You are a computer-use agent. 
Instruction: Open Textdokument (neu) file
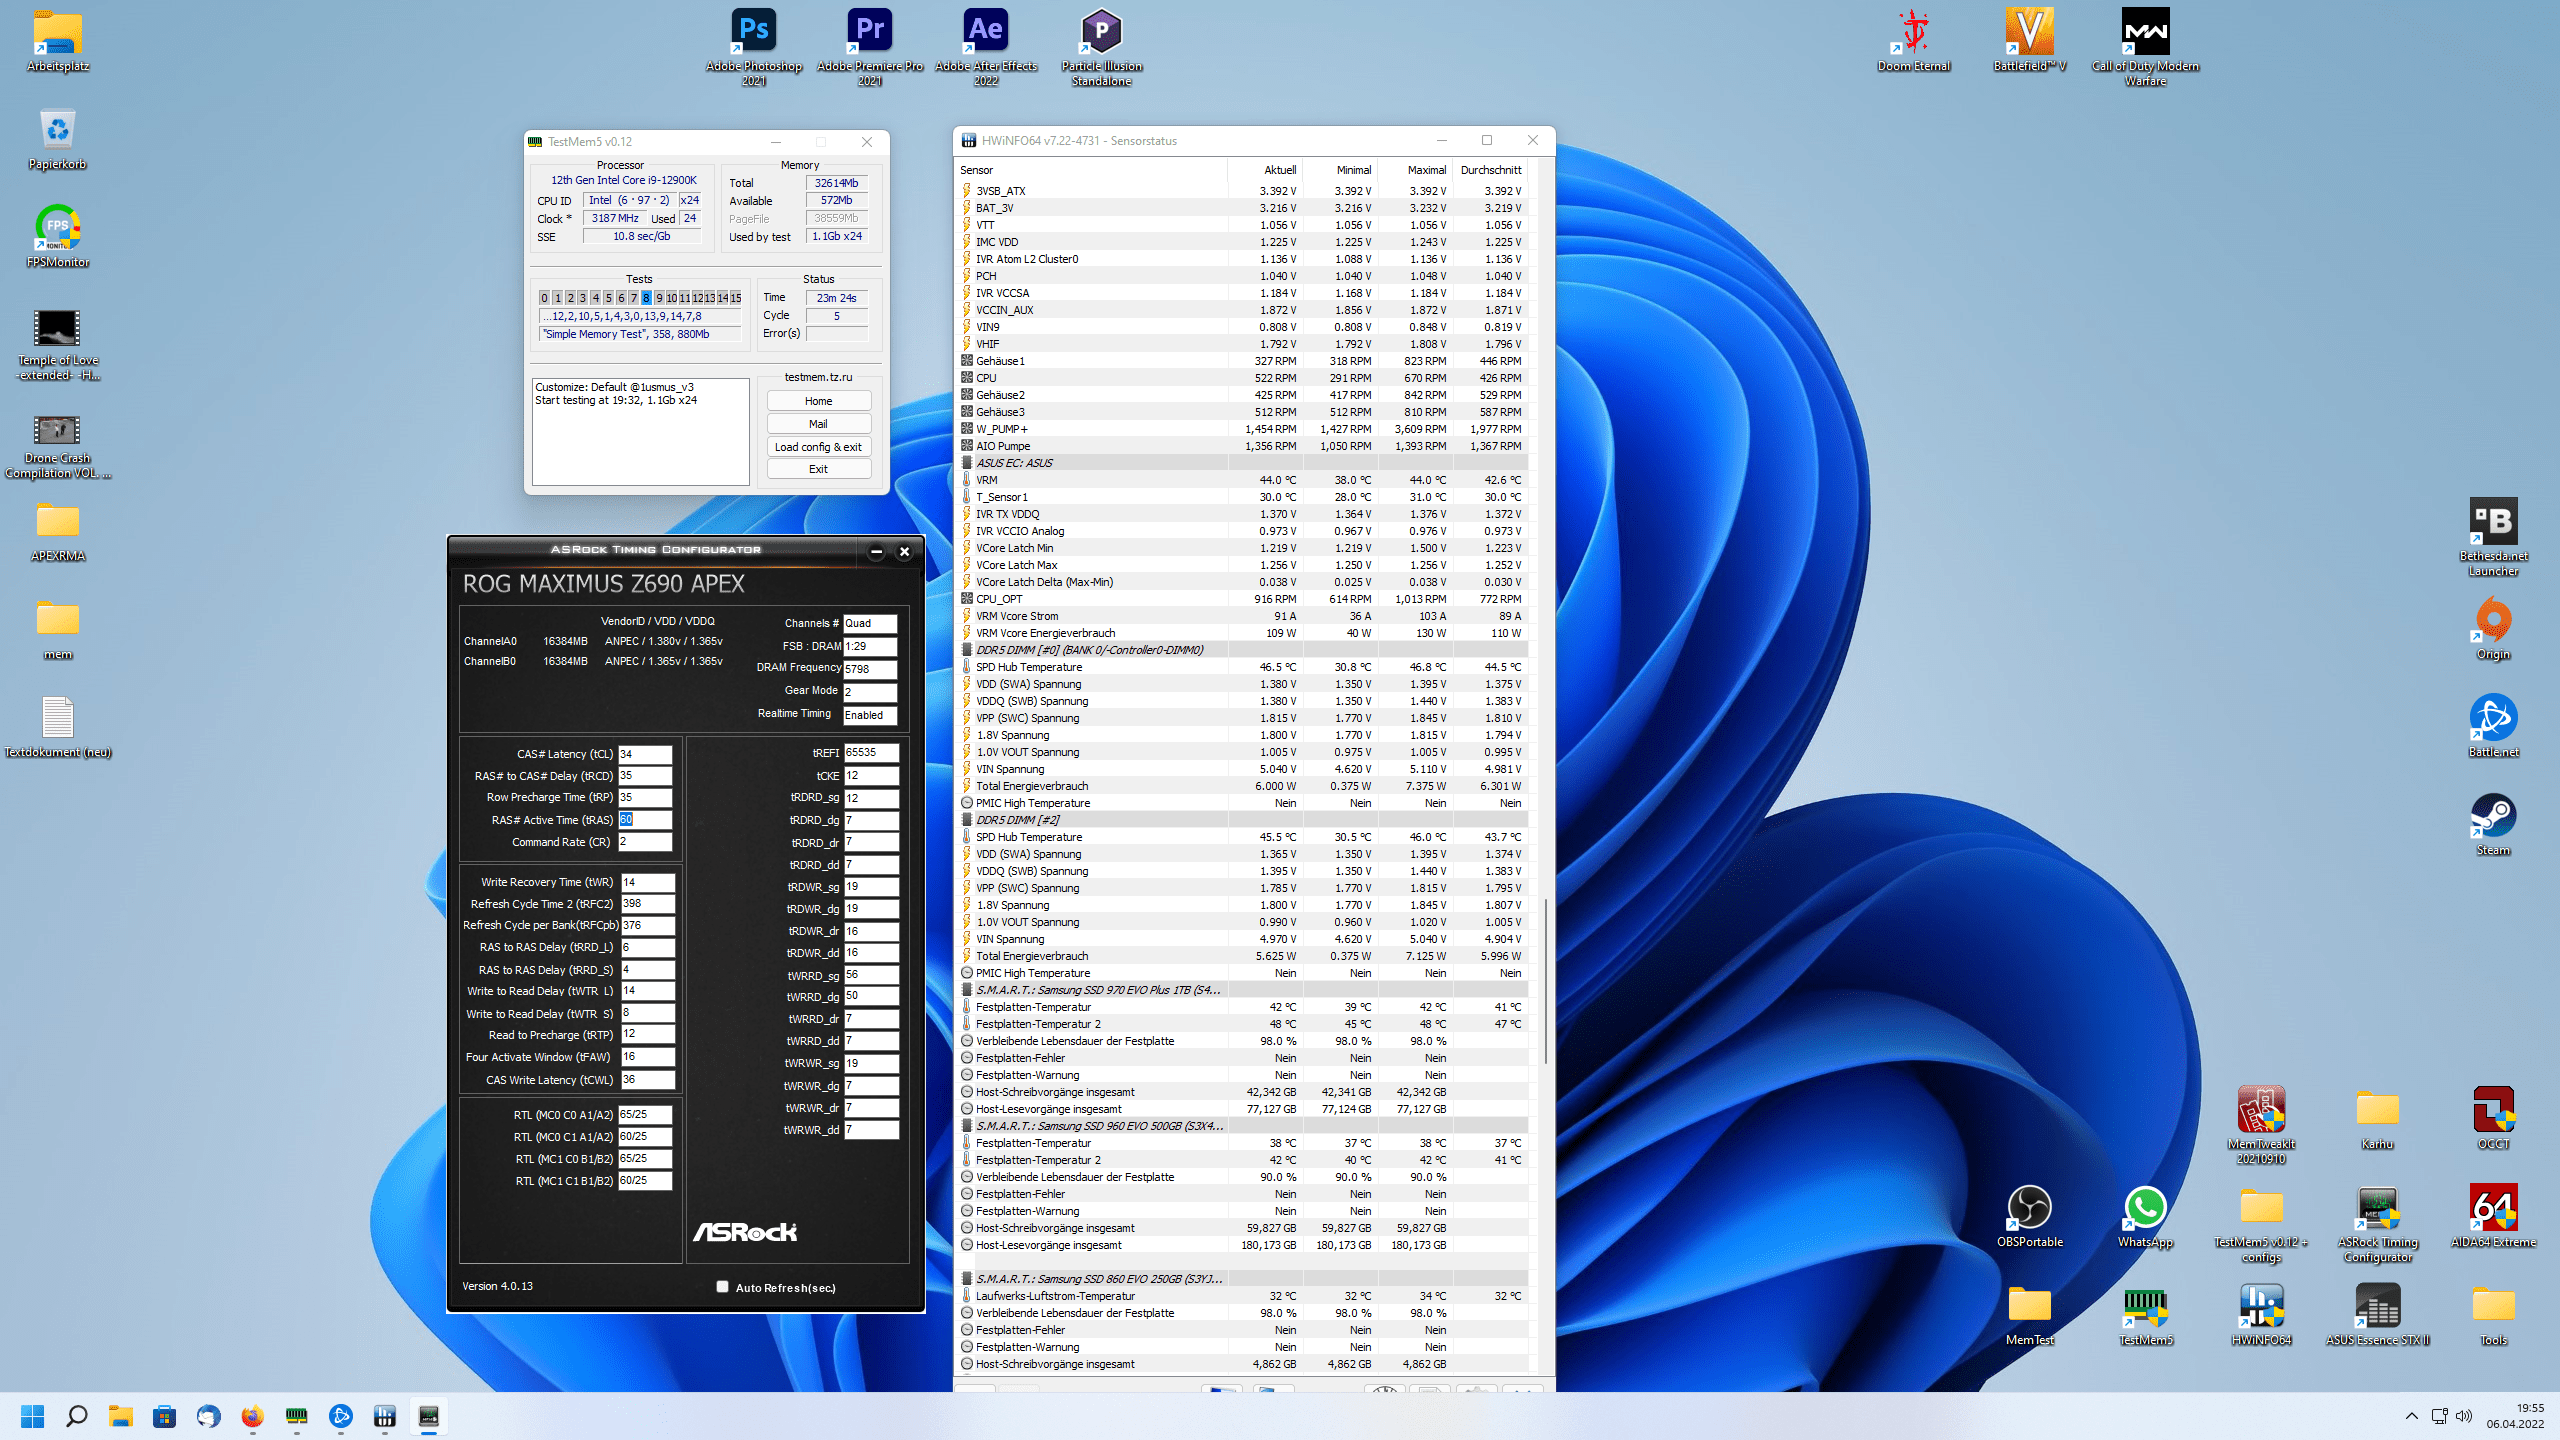coord(58,728)
